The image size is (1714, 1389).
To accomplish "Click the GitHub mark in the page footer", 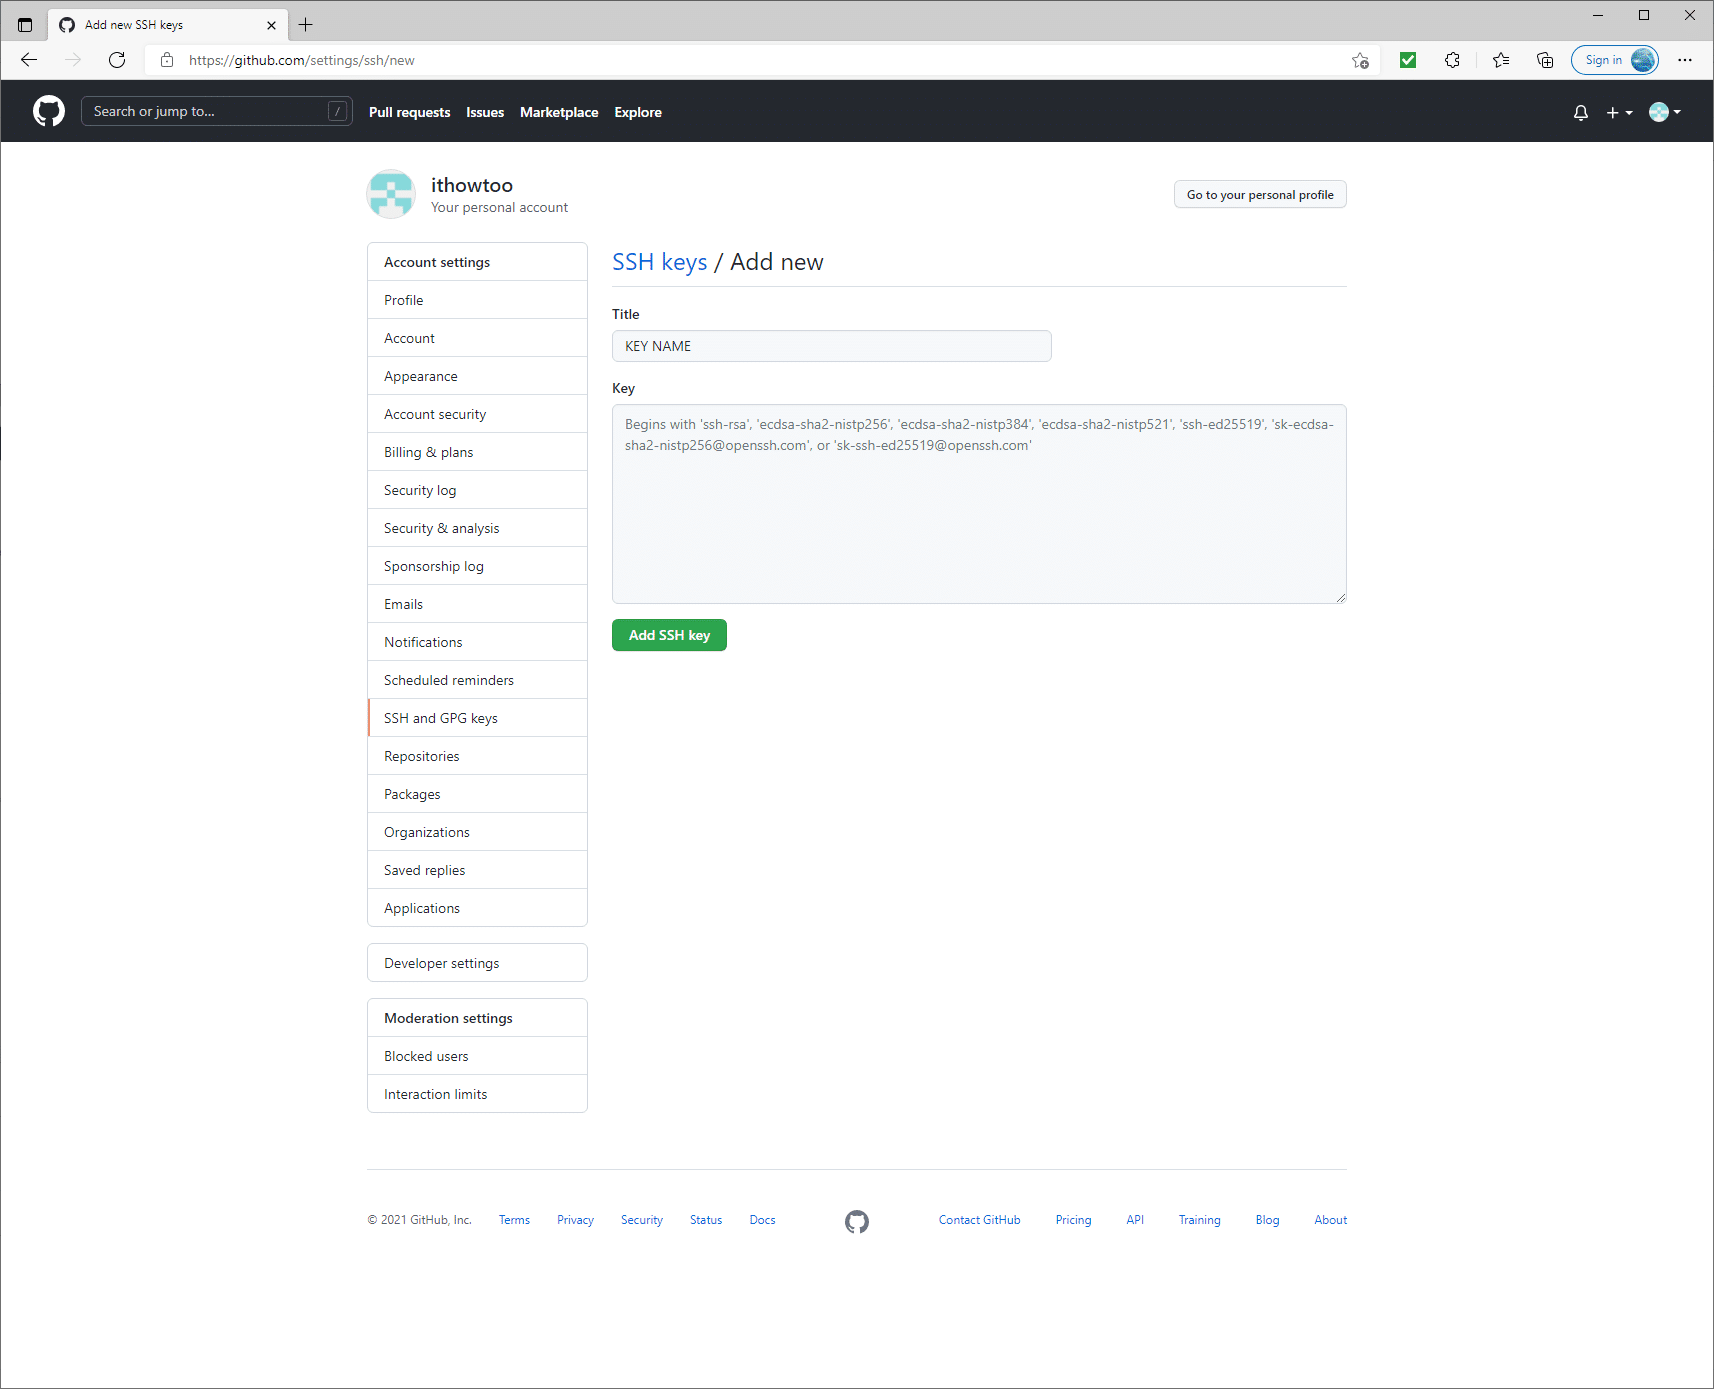I will pyautogui.click(x=856, y=1221).
